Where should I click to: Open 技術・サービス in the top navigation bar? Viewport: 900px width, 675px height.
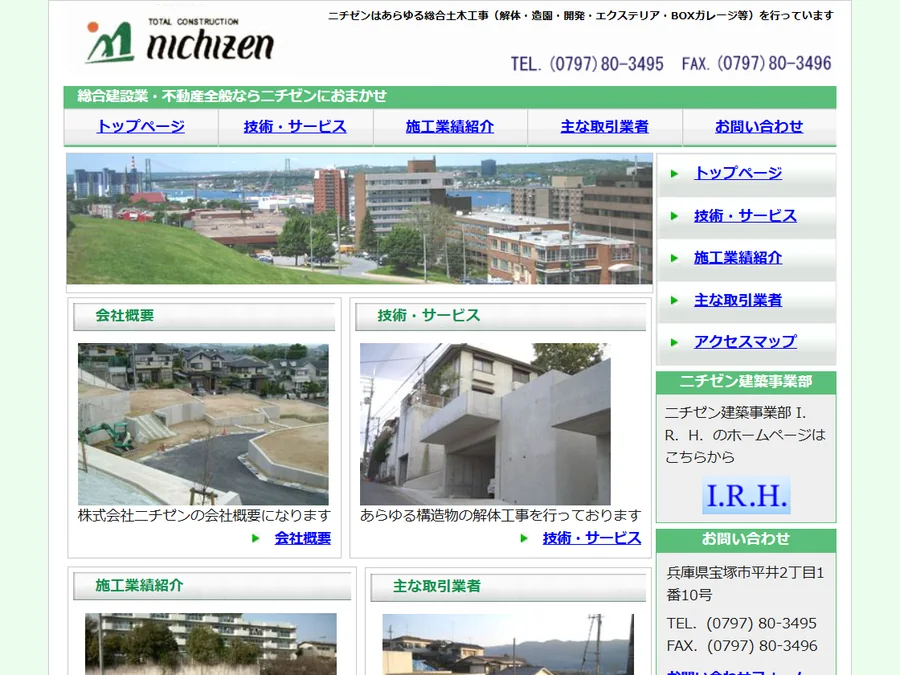pos(295,126)
